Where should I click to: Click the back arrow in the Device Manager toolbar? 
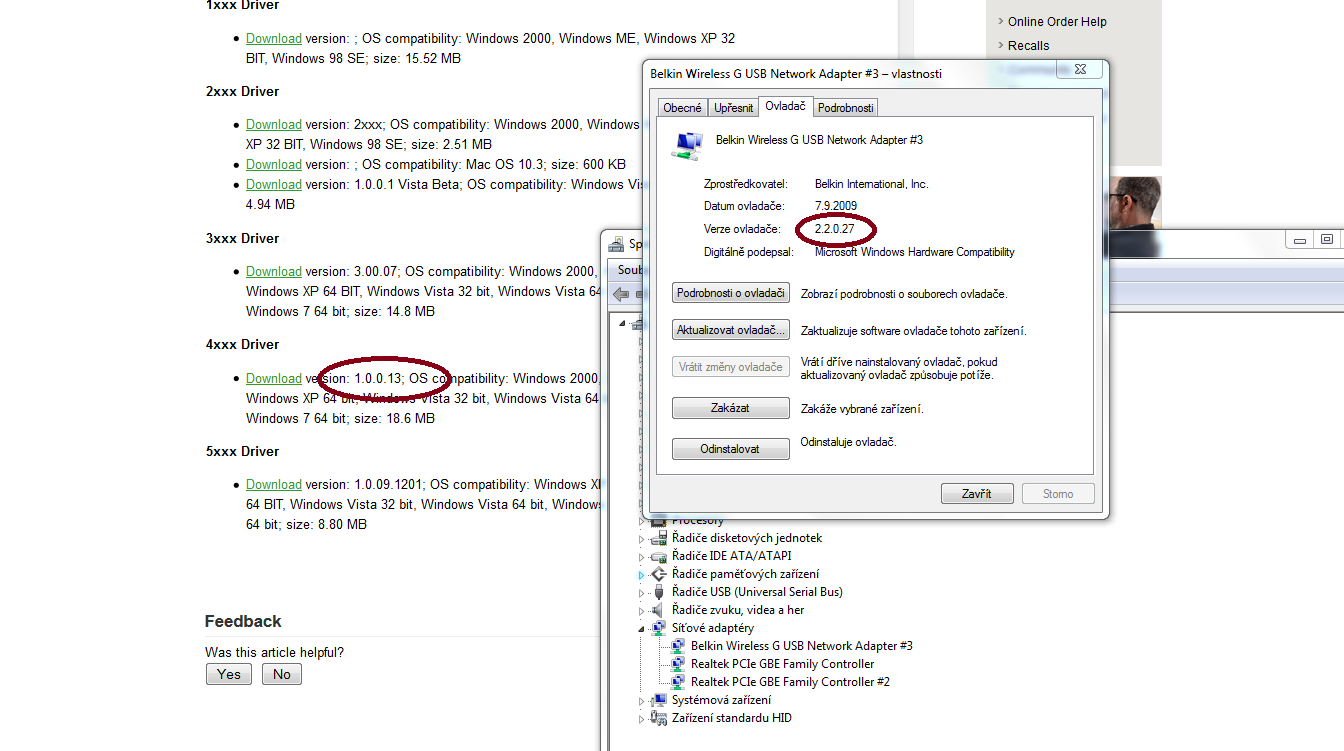point(621,294)
